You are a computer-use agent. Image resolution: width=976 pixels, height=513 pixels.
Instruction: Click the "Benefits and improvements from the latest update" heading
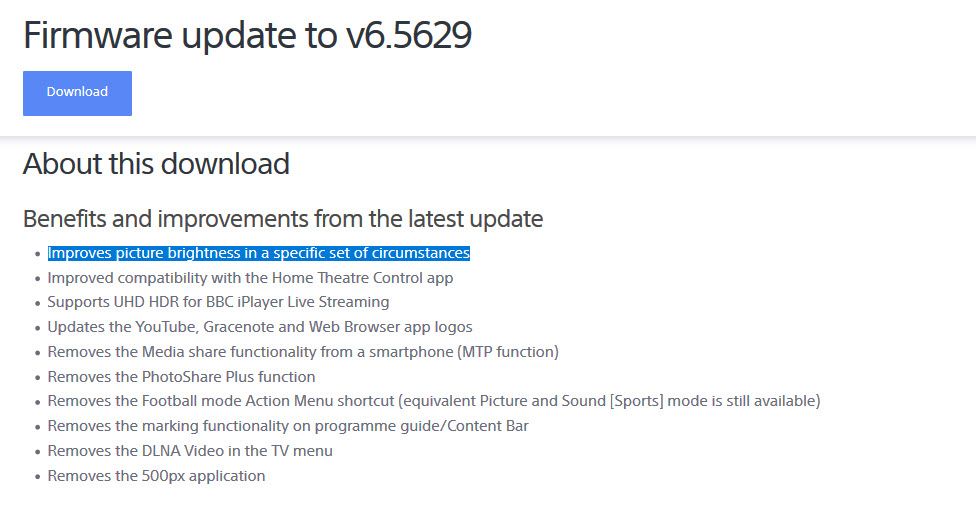283,218
